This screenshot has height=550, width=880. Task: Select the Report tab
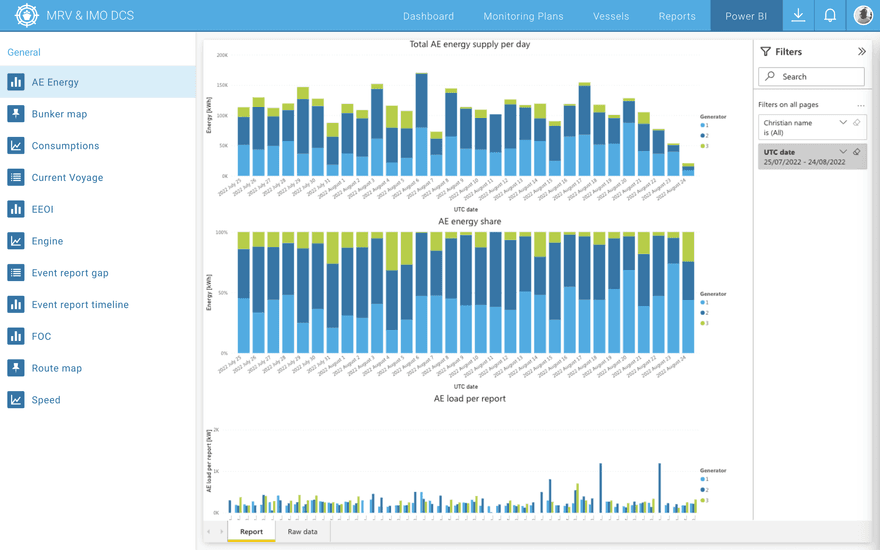click(x=251, y=531)
